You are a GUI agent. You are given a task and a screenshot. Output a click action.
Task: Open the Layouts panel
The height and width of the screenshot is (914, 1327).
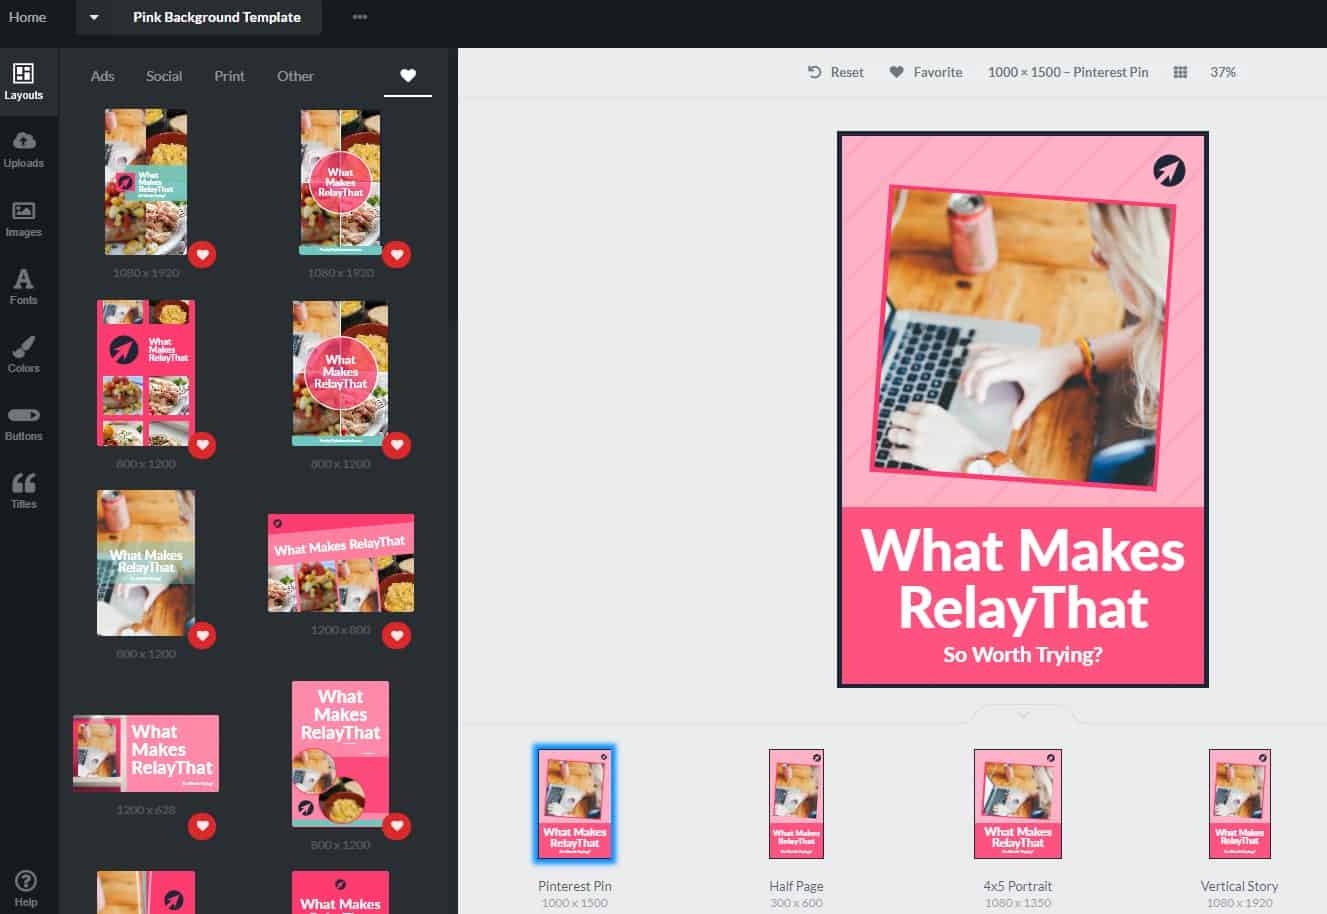coord(24,81)
